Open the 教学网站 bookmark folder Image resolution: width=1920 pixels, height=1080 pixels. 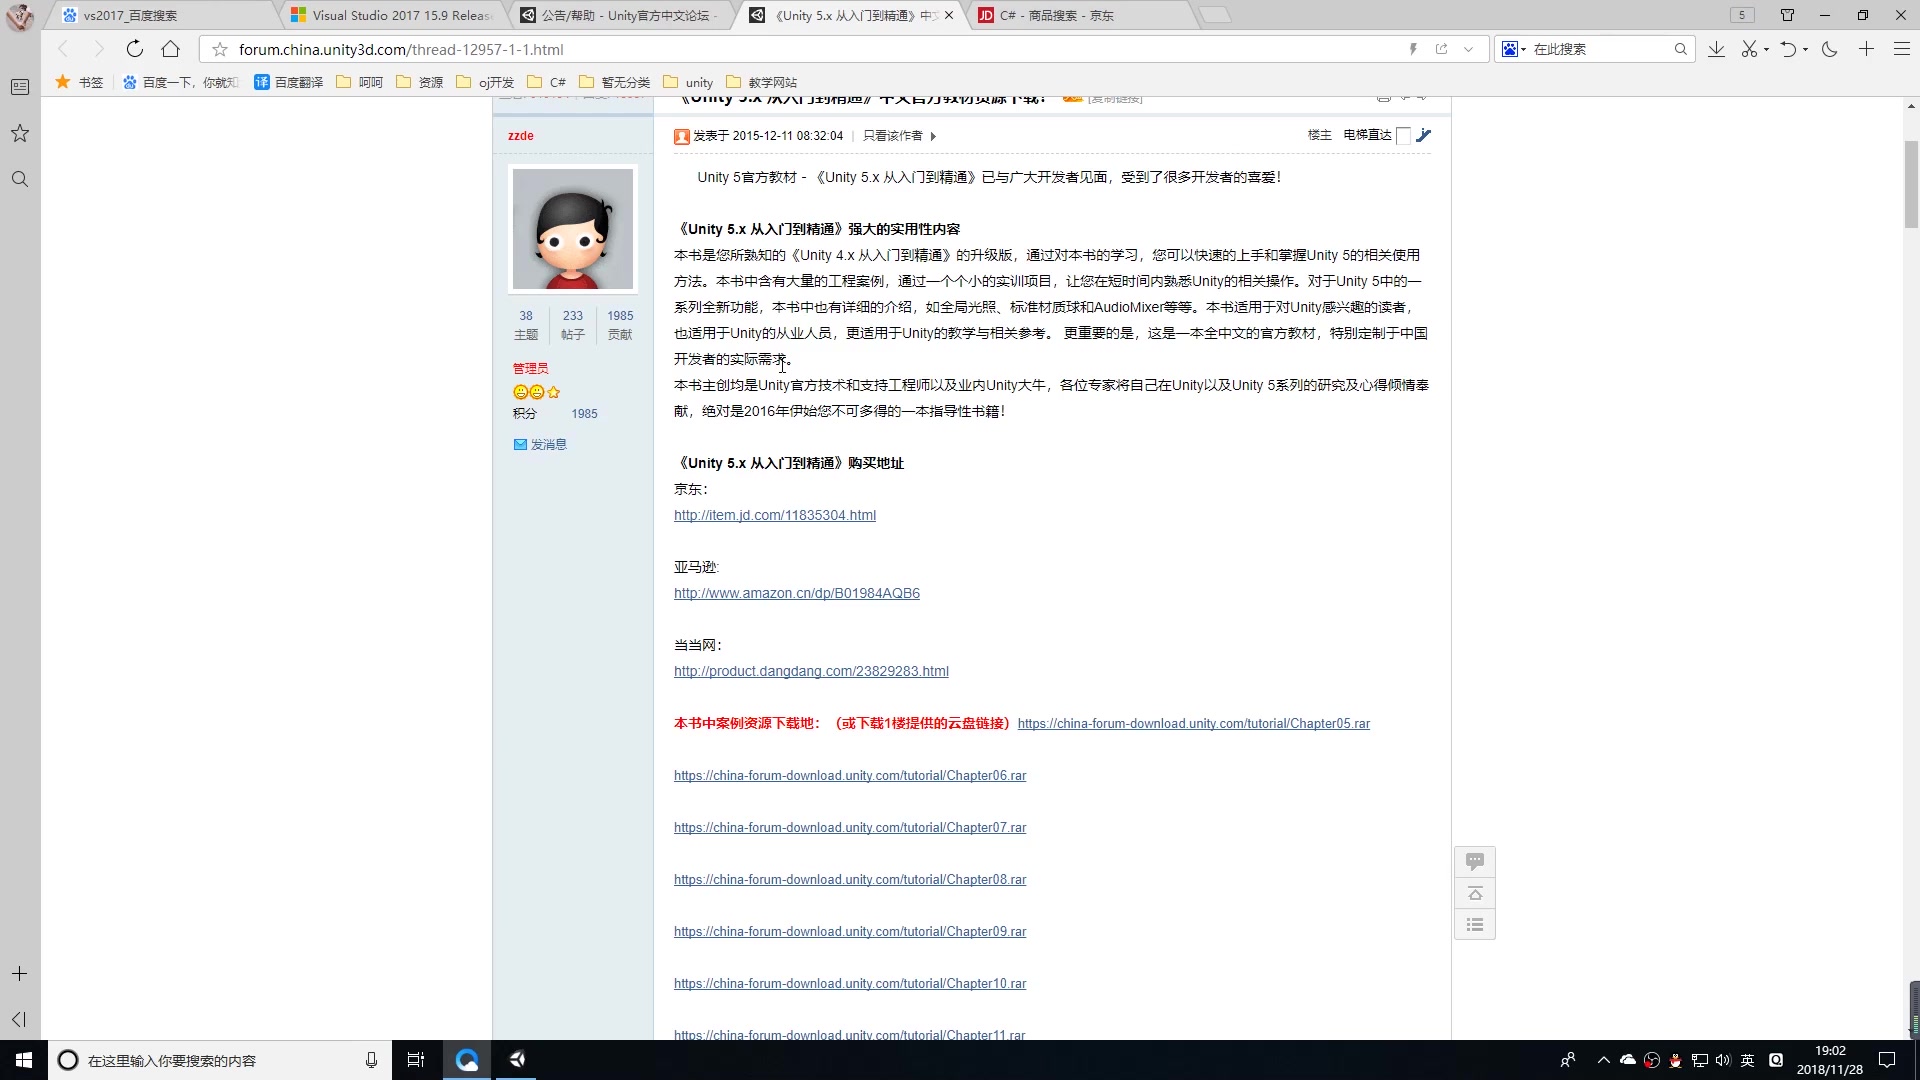pyautogui.click(x=761, y=82)
